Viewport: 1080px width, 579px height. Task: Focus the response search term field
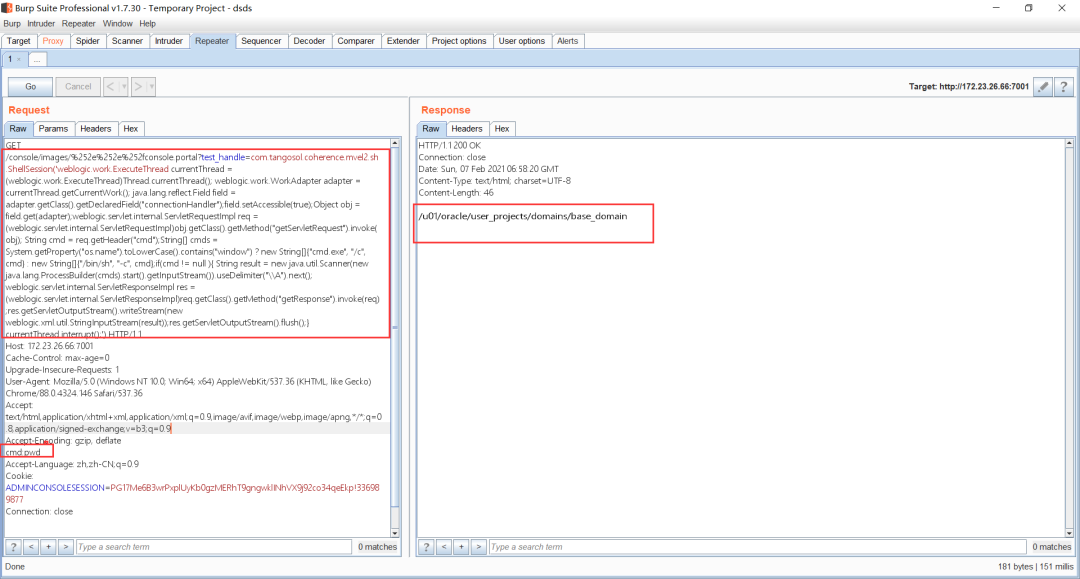(x=758, y=547)
